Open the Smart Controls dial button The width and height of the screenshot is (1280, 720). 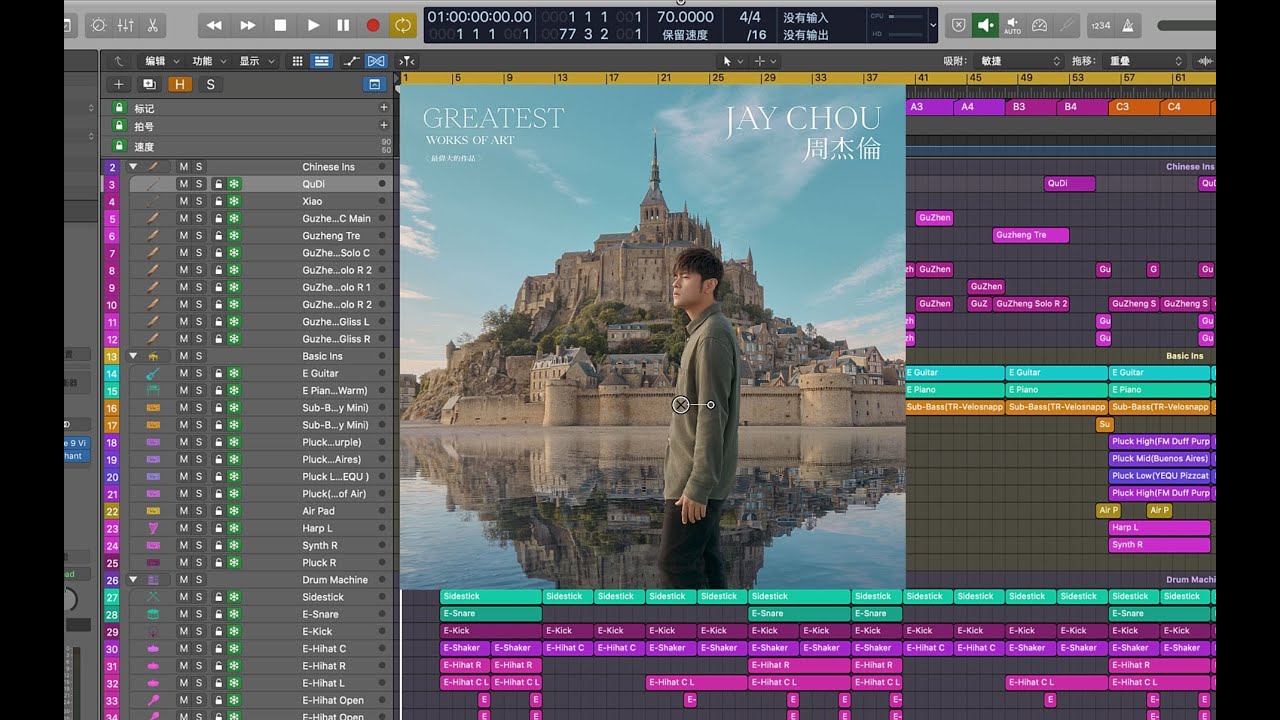(x=99, y=25)
